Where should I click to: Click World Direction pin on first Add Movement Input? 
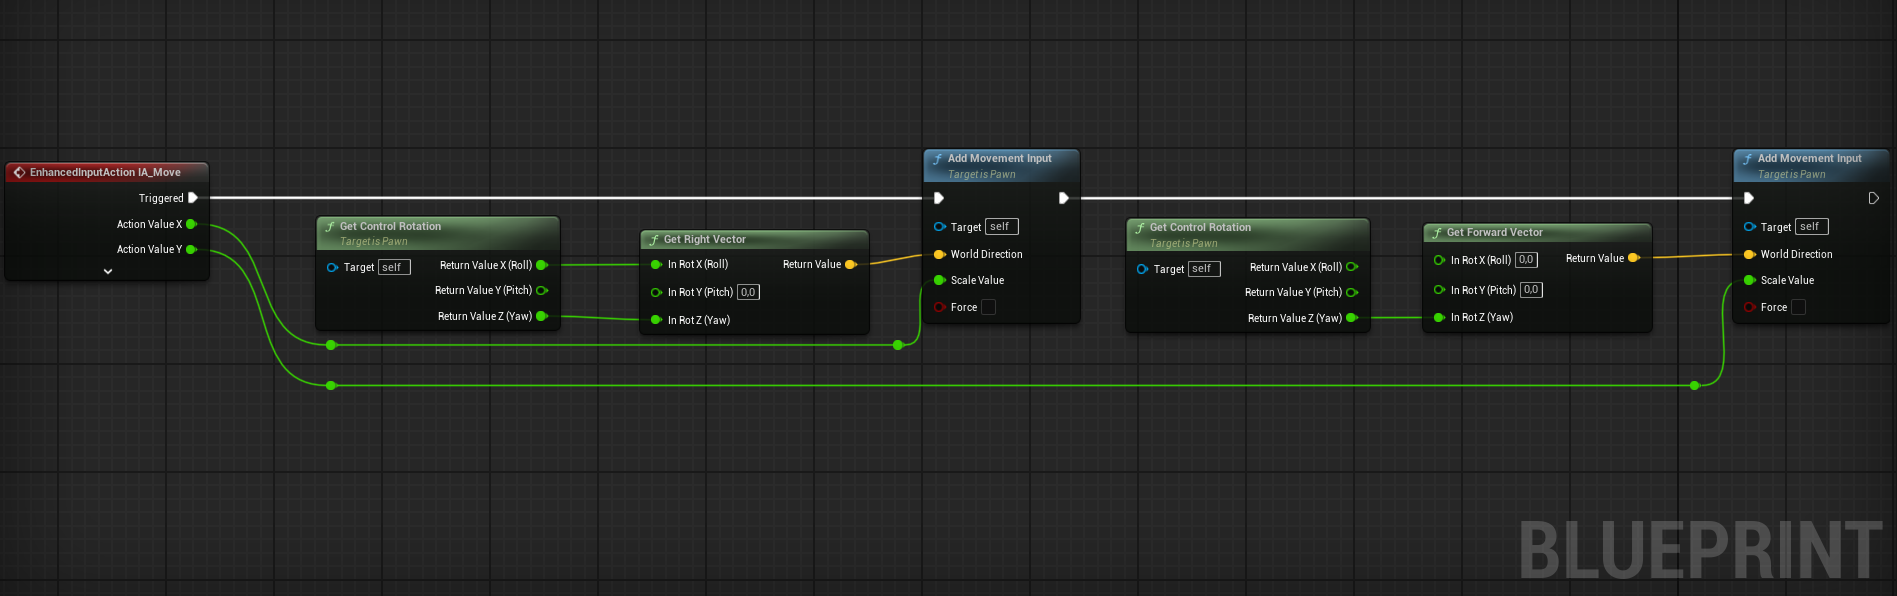[939, 254]
